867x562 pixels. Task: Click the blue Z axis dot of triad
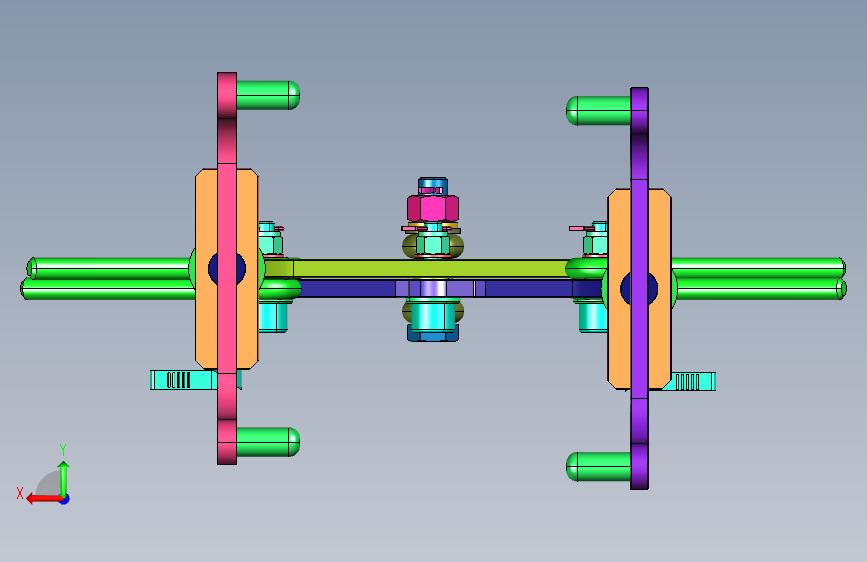(65, 499)
